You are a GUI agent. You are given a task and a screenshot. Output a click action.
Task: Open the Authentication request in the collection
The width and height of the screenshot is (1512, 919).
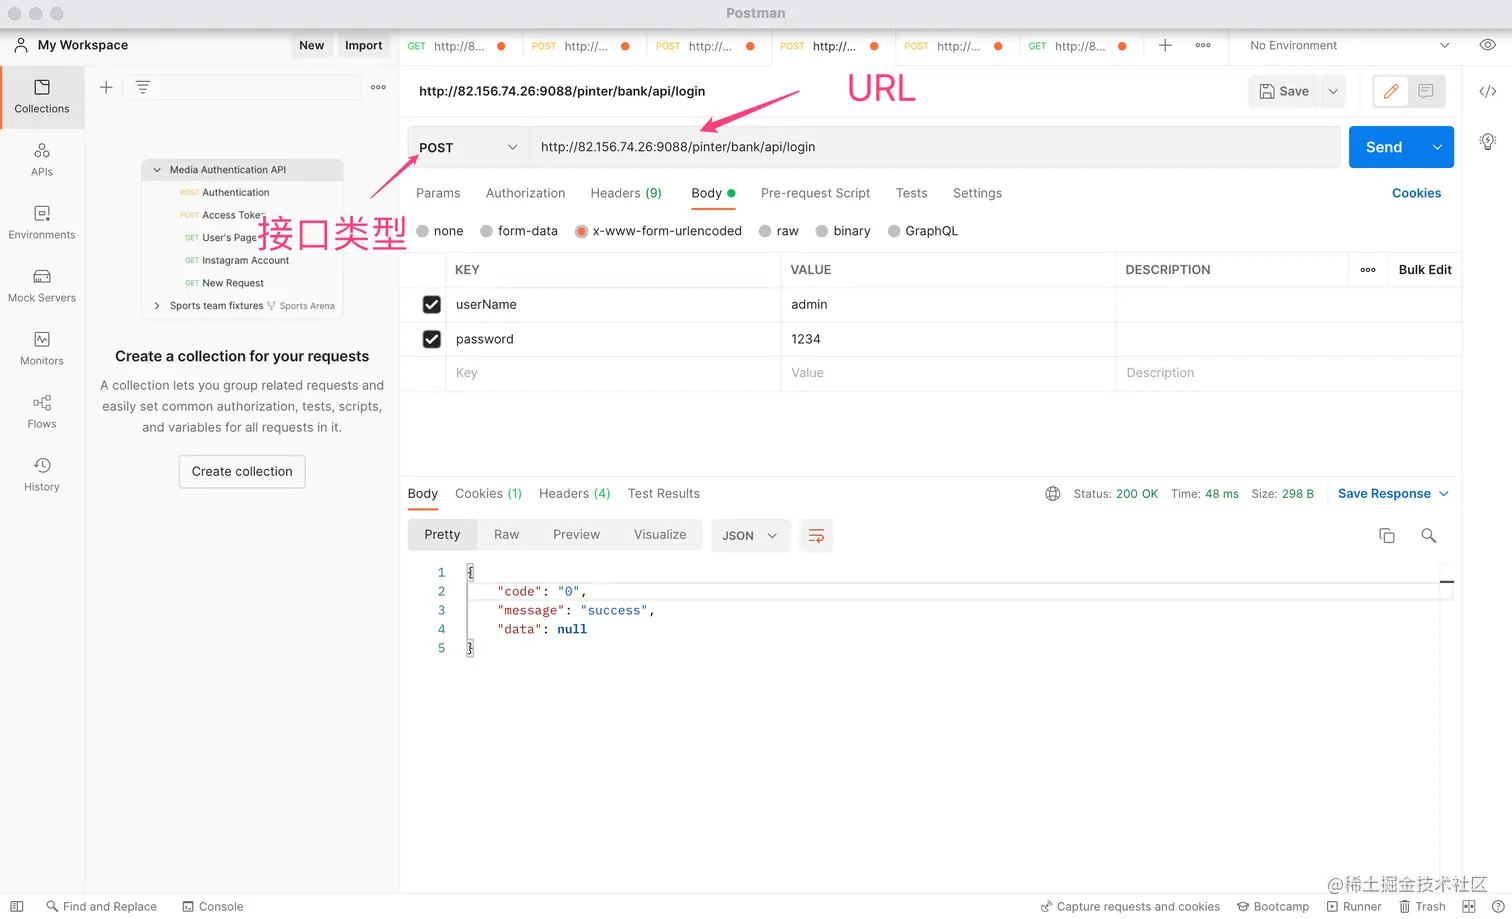235,193
